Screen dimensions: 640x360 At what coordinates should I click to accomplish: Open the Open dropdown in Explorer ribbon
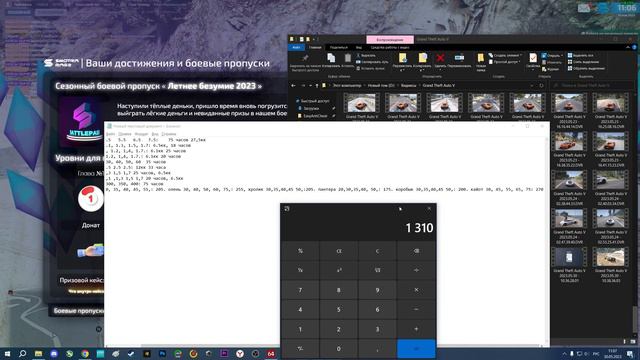tap(553, 55)
